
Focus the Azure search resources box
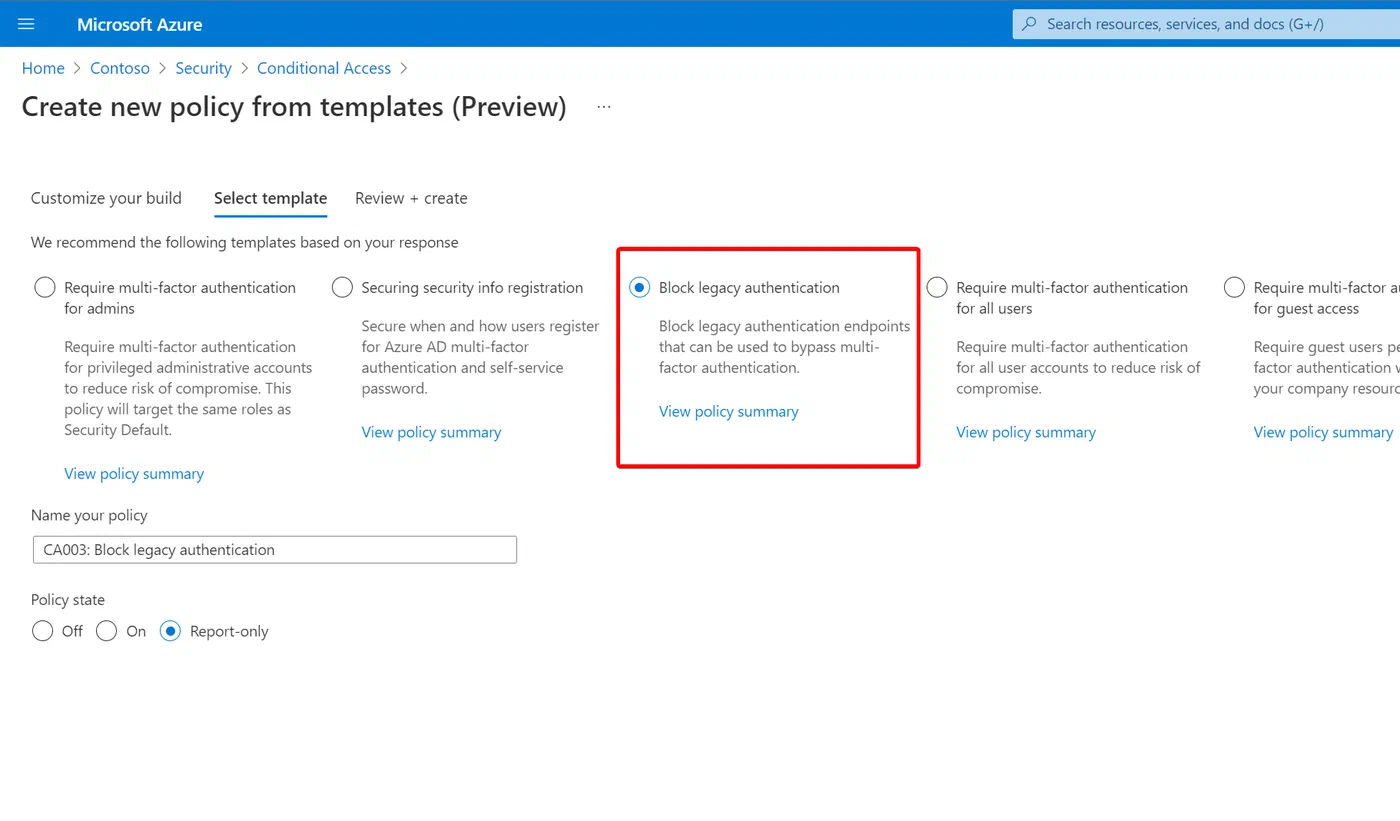(1206, 24)
